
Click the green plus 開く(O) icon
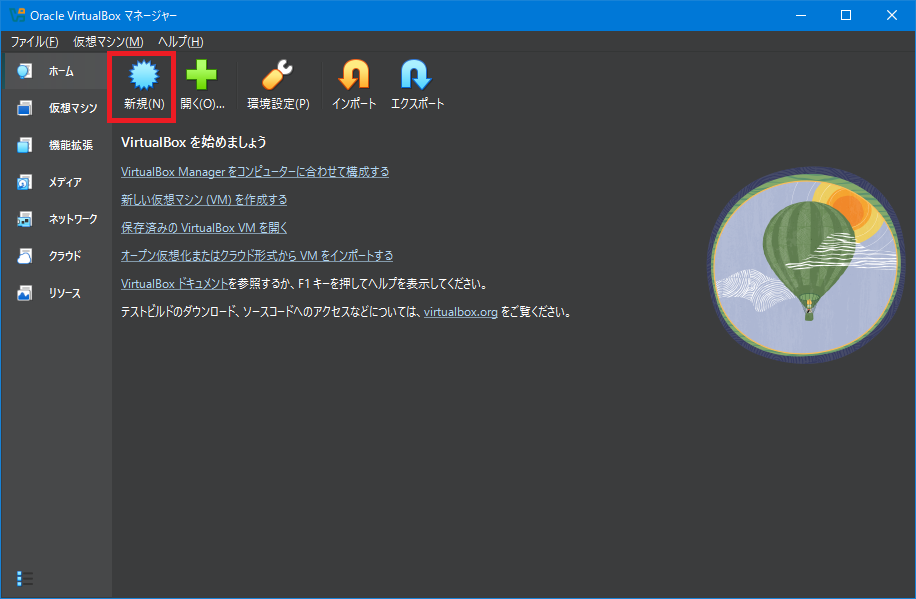(x=202, y=75)
